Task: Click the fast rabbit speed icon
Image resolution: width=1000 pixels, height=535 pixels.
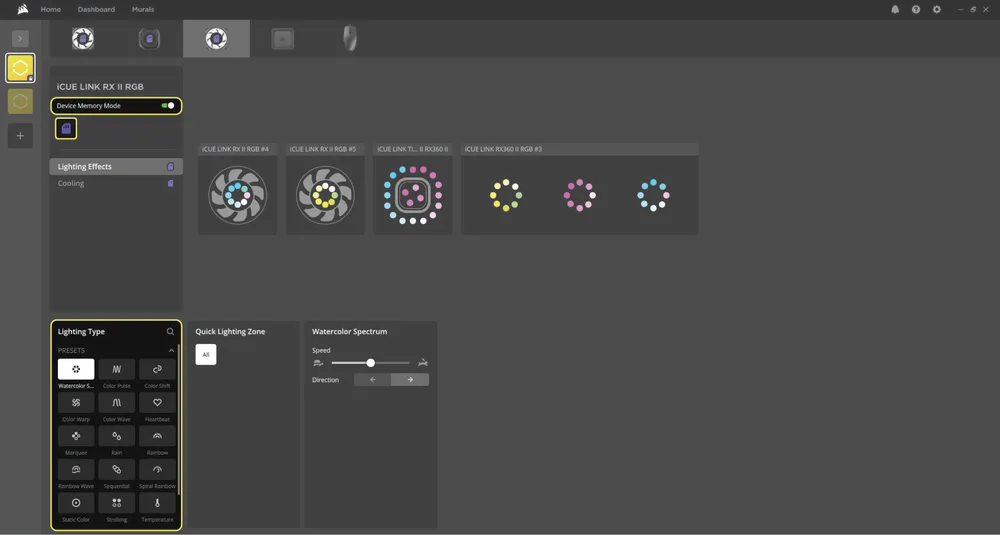Action: point(423,363)
